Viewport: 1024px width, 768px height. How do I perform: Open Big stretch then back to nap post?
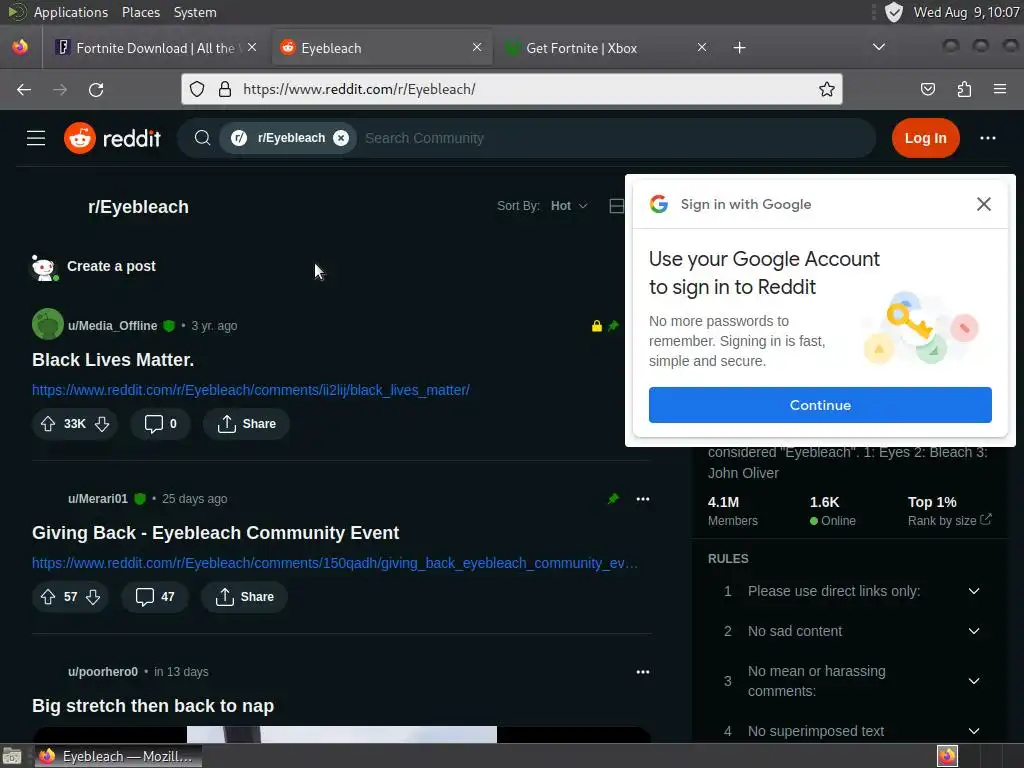point(153,706)
